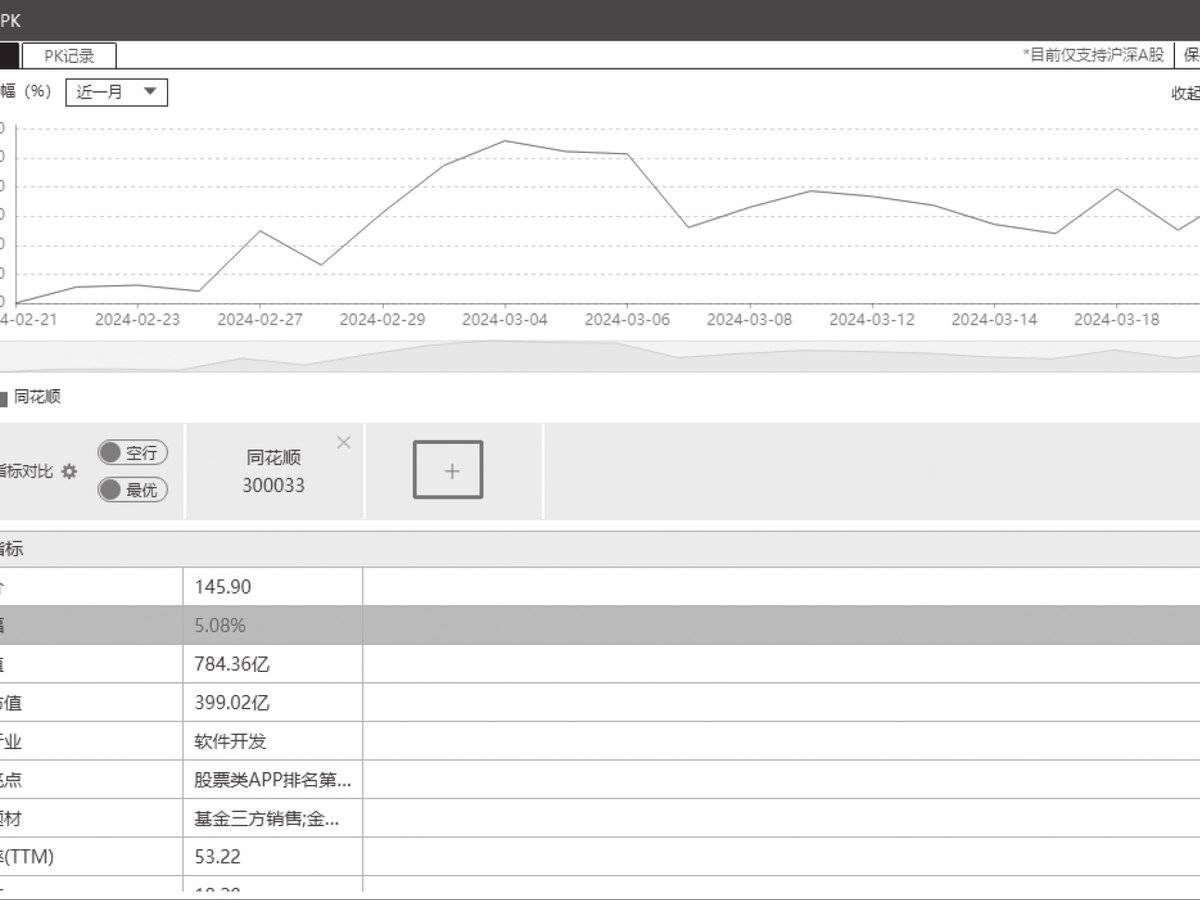1200x900 pixels.
Task: Click the 2024-02-27 date axis label
Action: (x=260, y=319)
